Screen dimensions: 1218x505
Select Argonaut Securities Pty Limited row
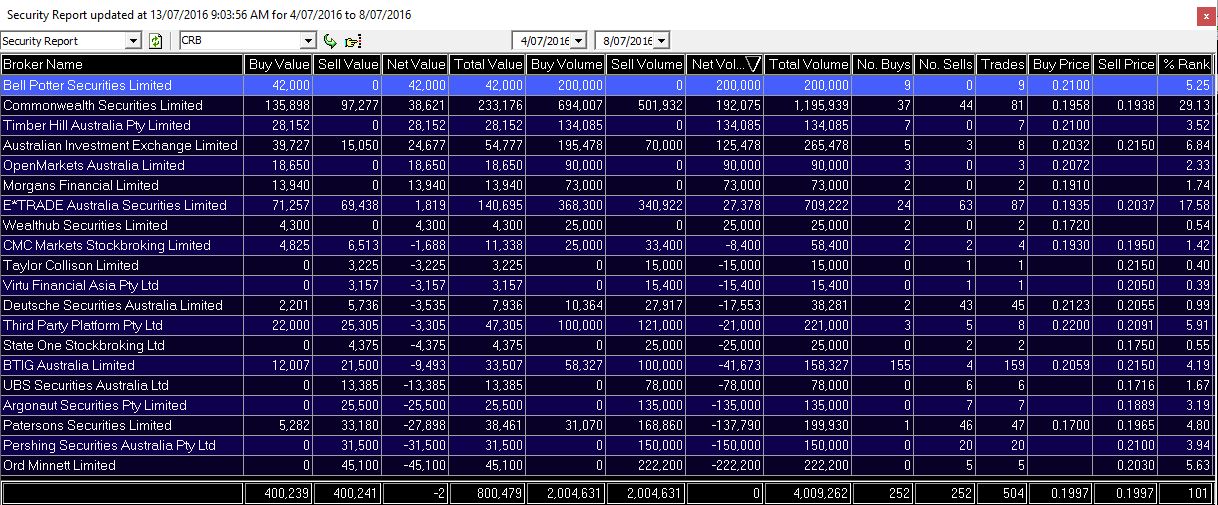[608, 406]
